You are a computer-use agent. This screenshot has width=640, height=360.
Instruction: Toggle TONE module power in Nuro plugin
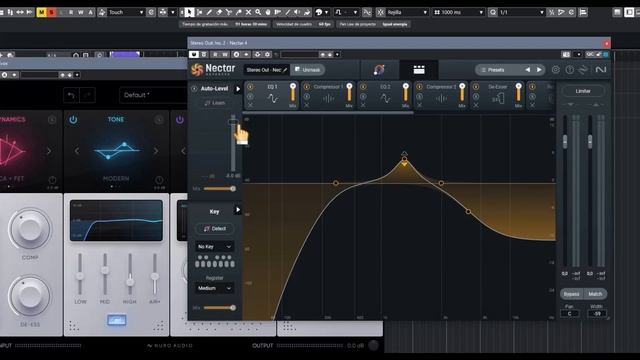click(73, 120)
